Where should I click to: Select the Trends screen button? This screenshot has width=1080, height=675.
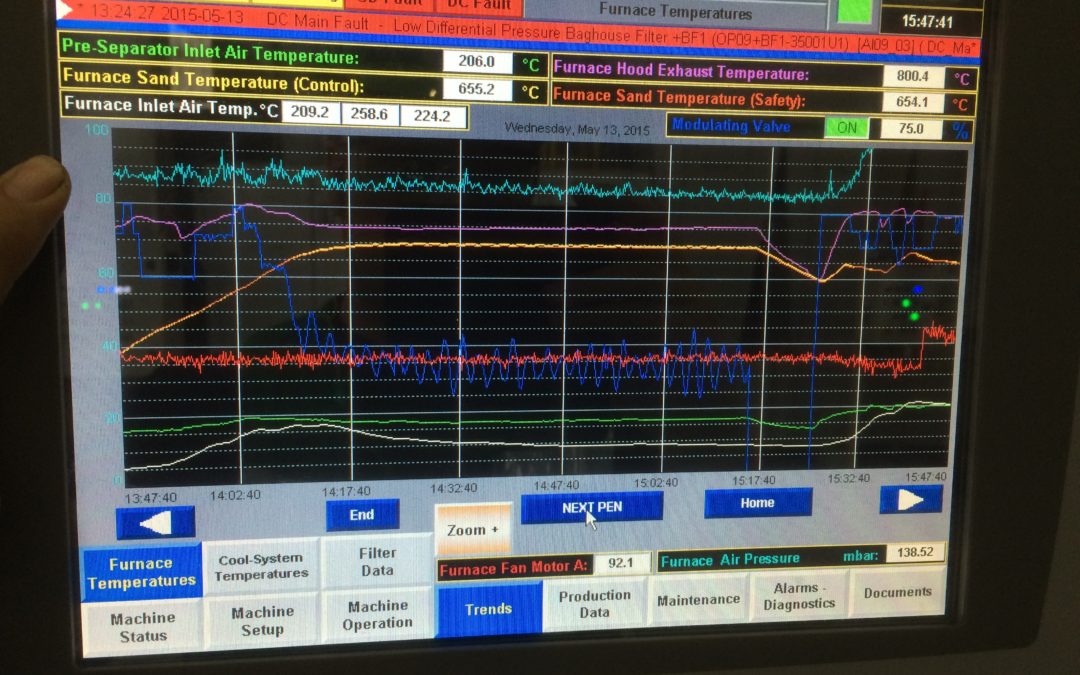tap(488, 609)
